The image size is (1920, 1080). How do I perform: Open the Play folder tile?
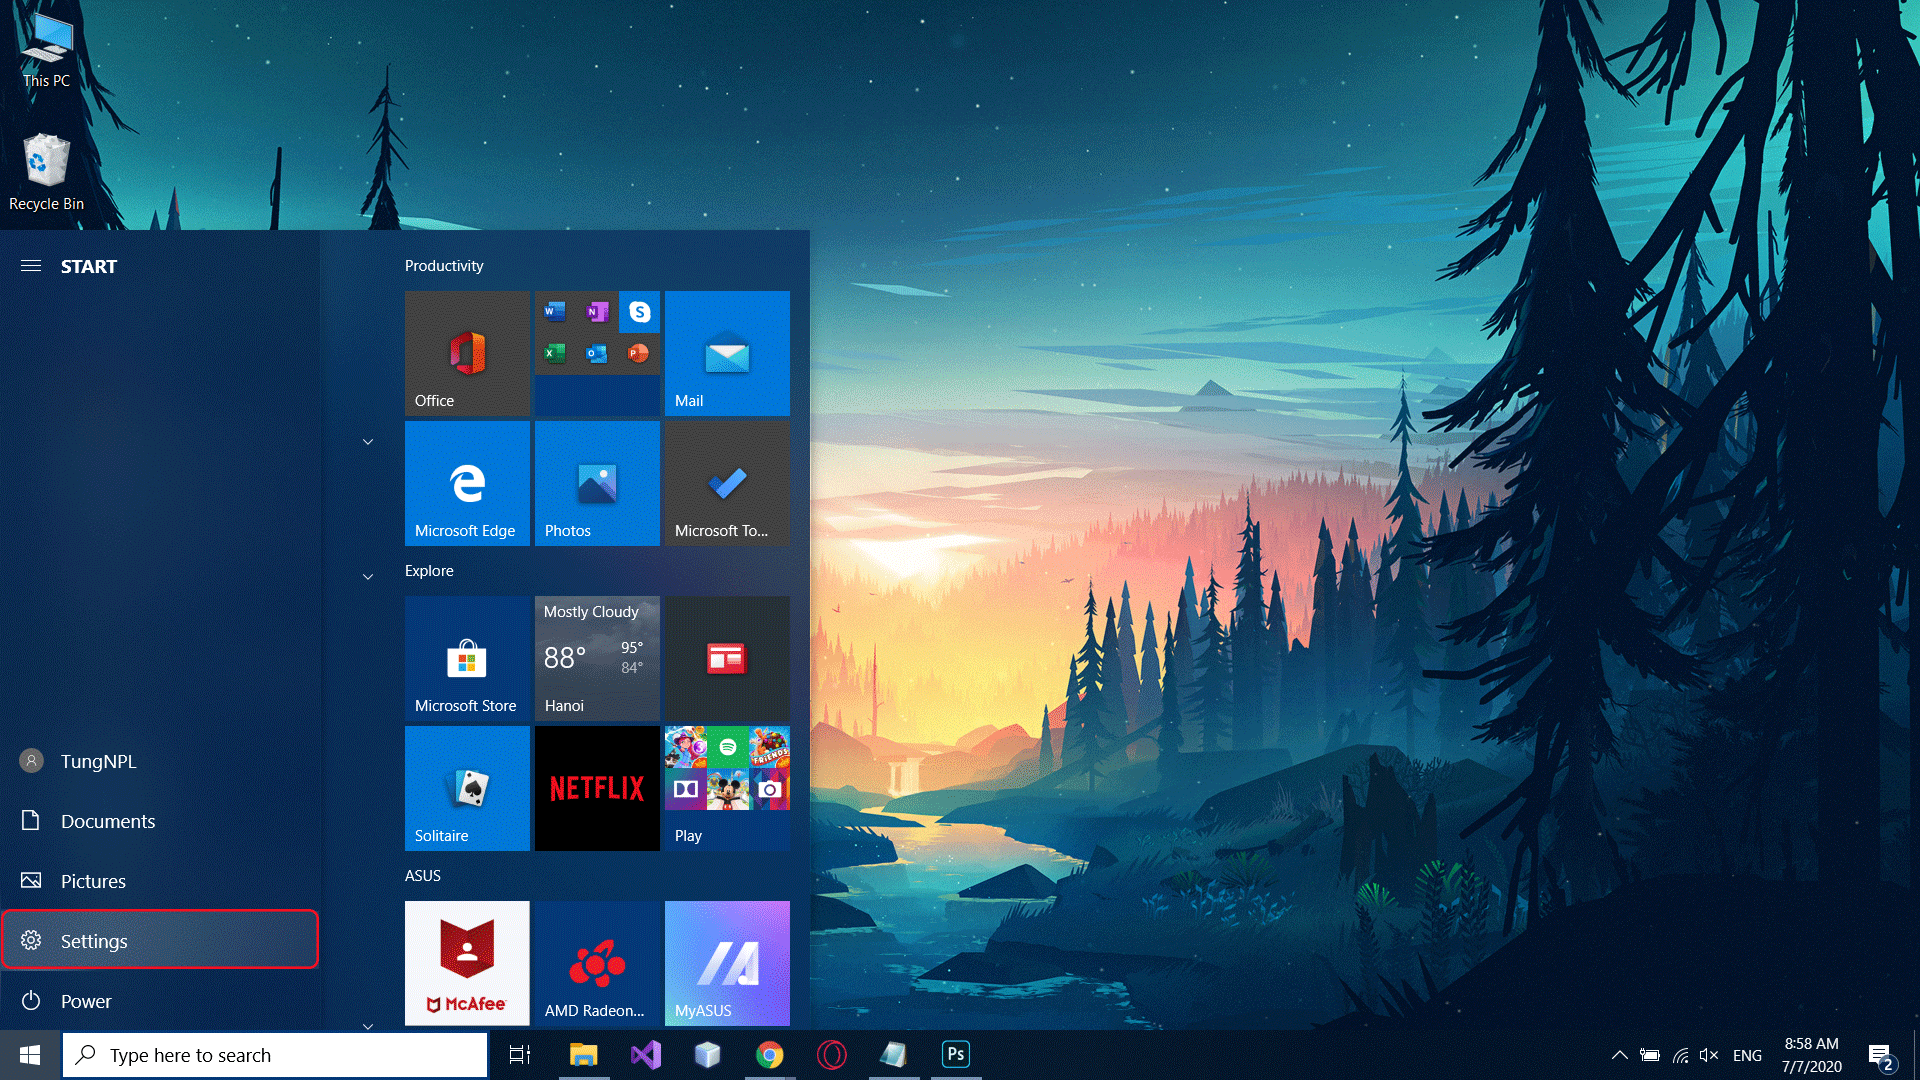727,788
